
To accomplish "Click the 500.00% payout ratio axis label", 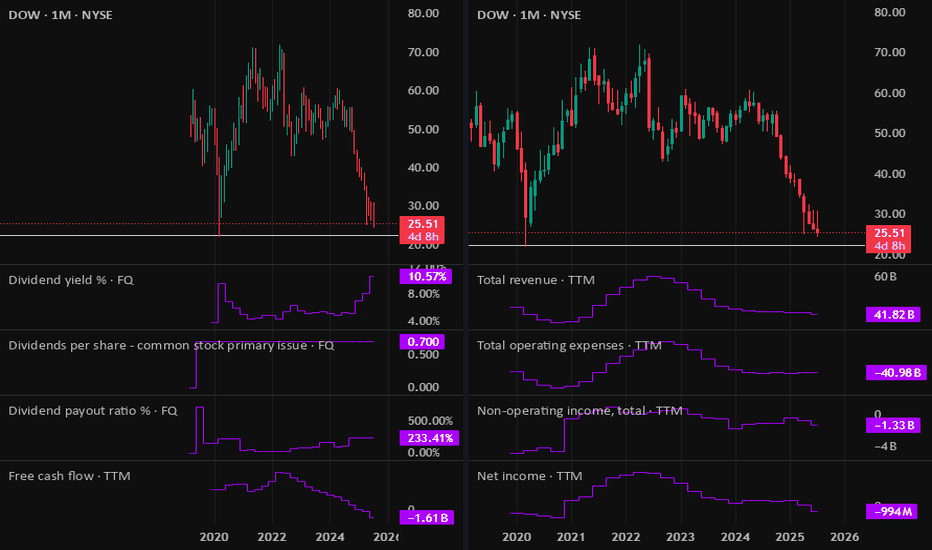I will (430, 421).
